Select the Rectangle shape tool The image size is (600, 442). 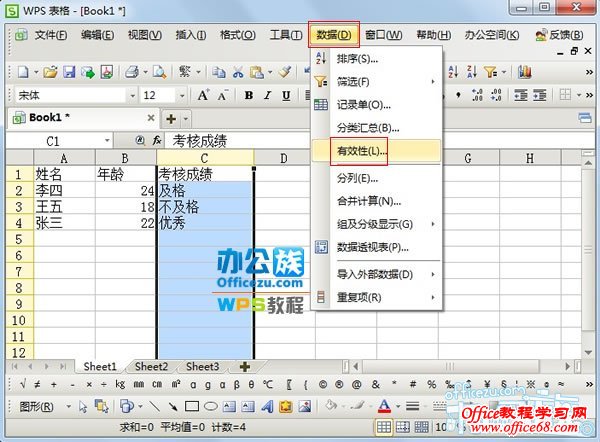[x=192, y=406]
